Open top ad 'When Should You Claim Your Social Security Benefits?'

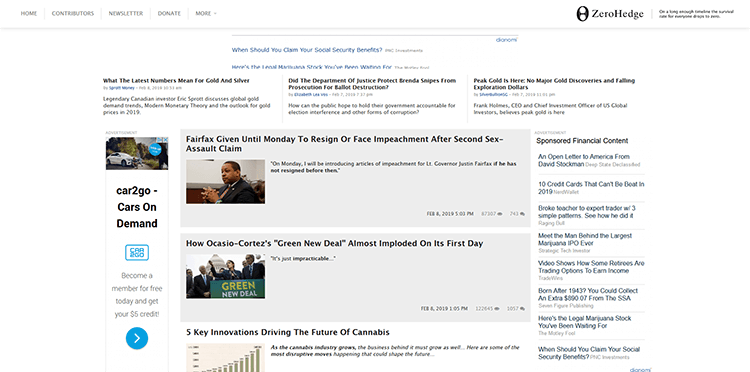point(307,50)
